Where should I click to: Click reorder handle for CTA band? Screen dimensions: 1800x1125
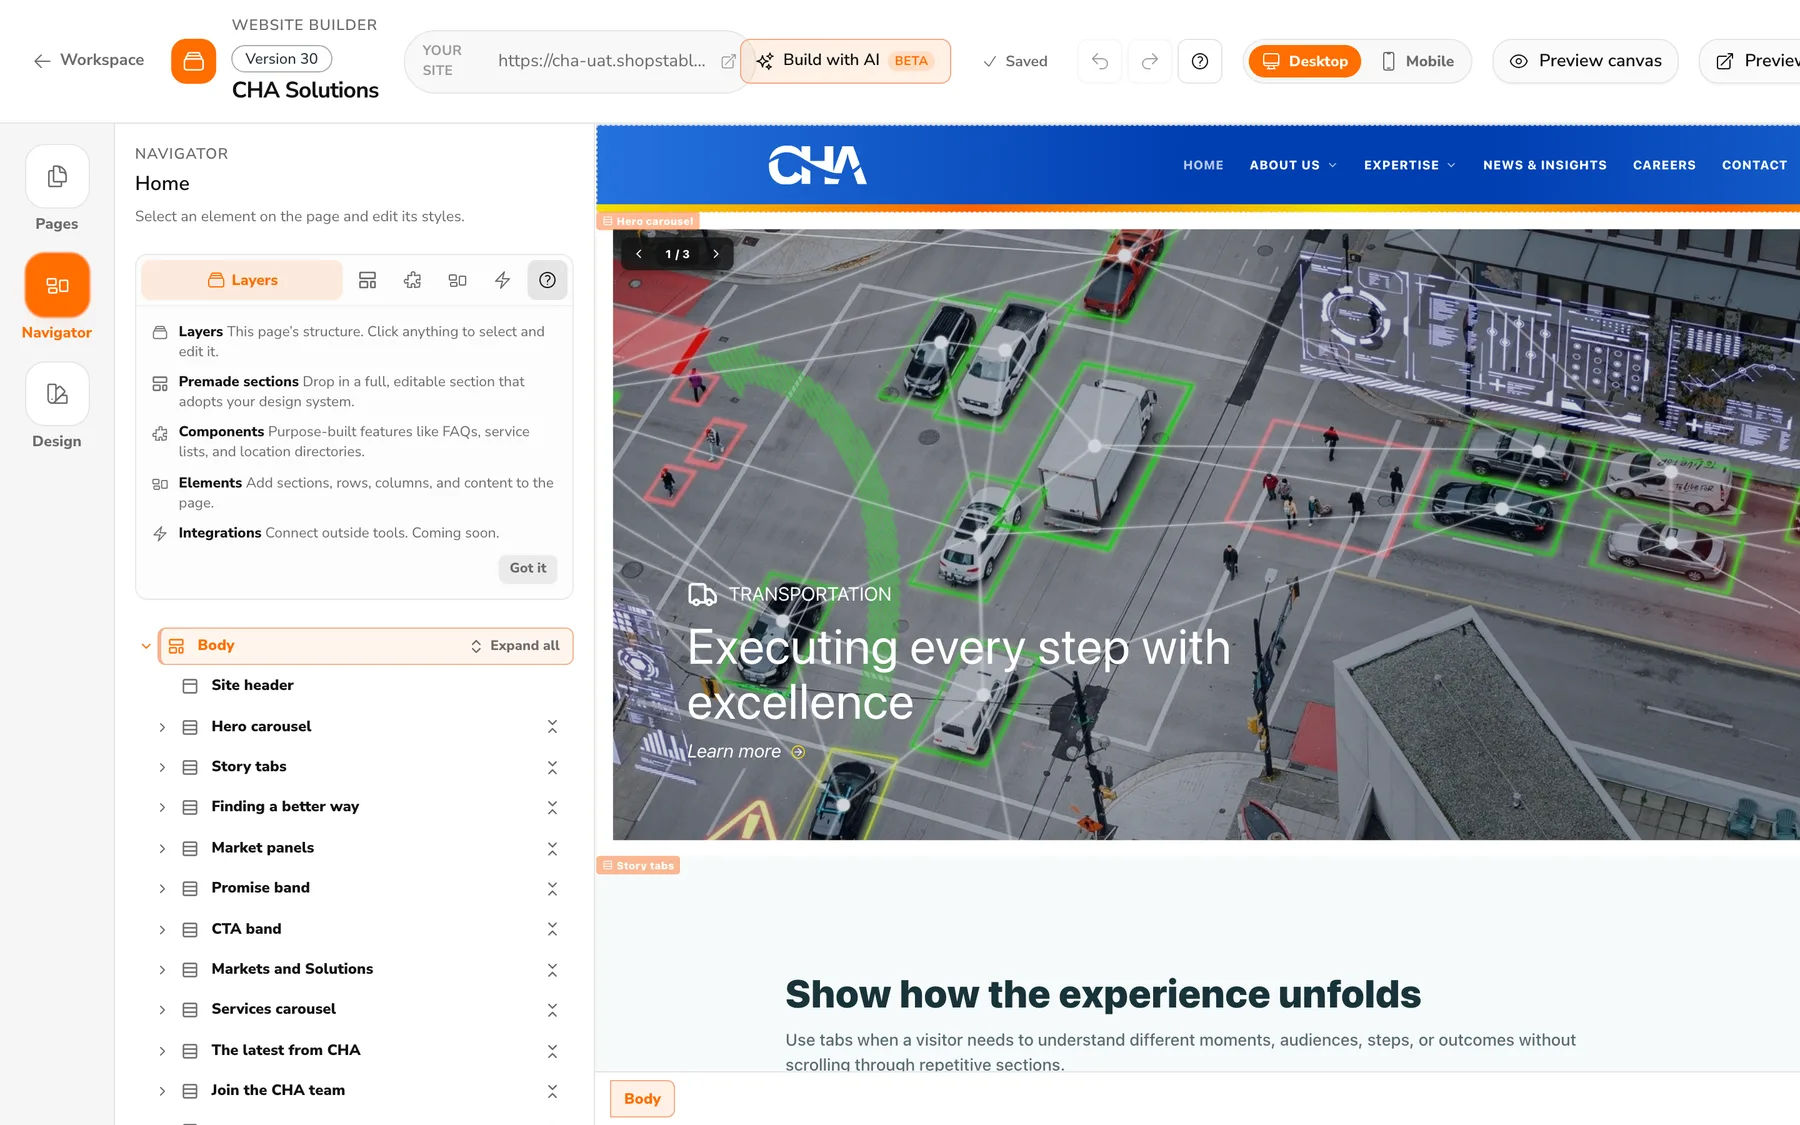point(552,929)
